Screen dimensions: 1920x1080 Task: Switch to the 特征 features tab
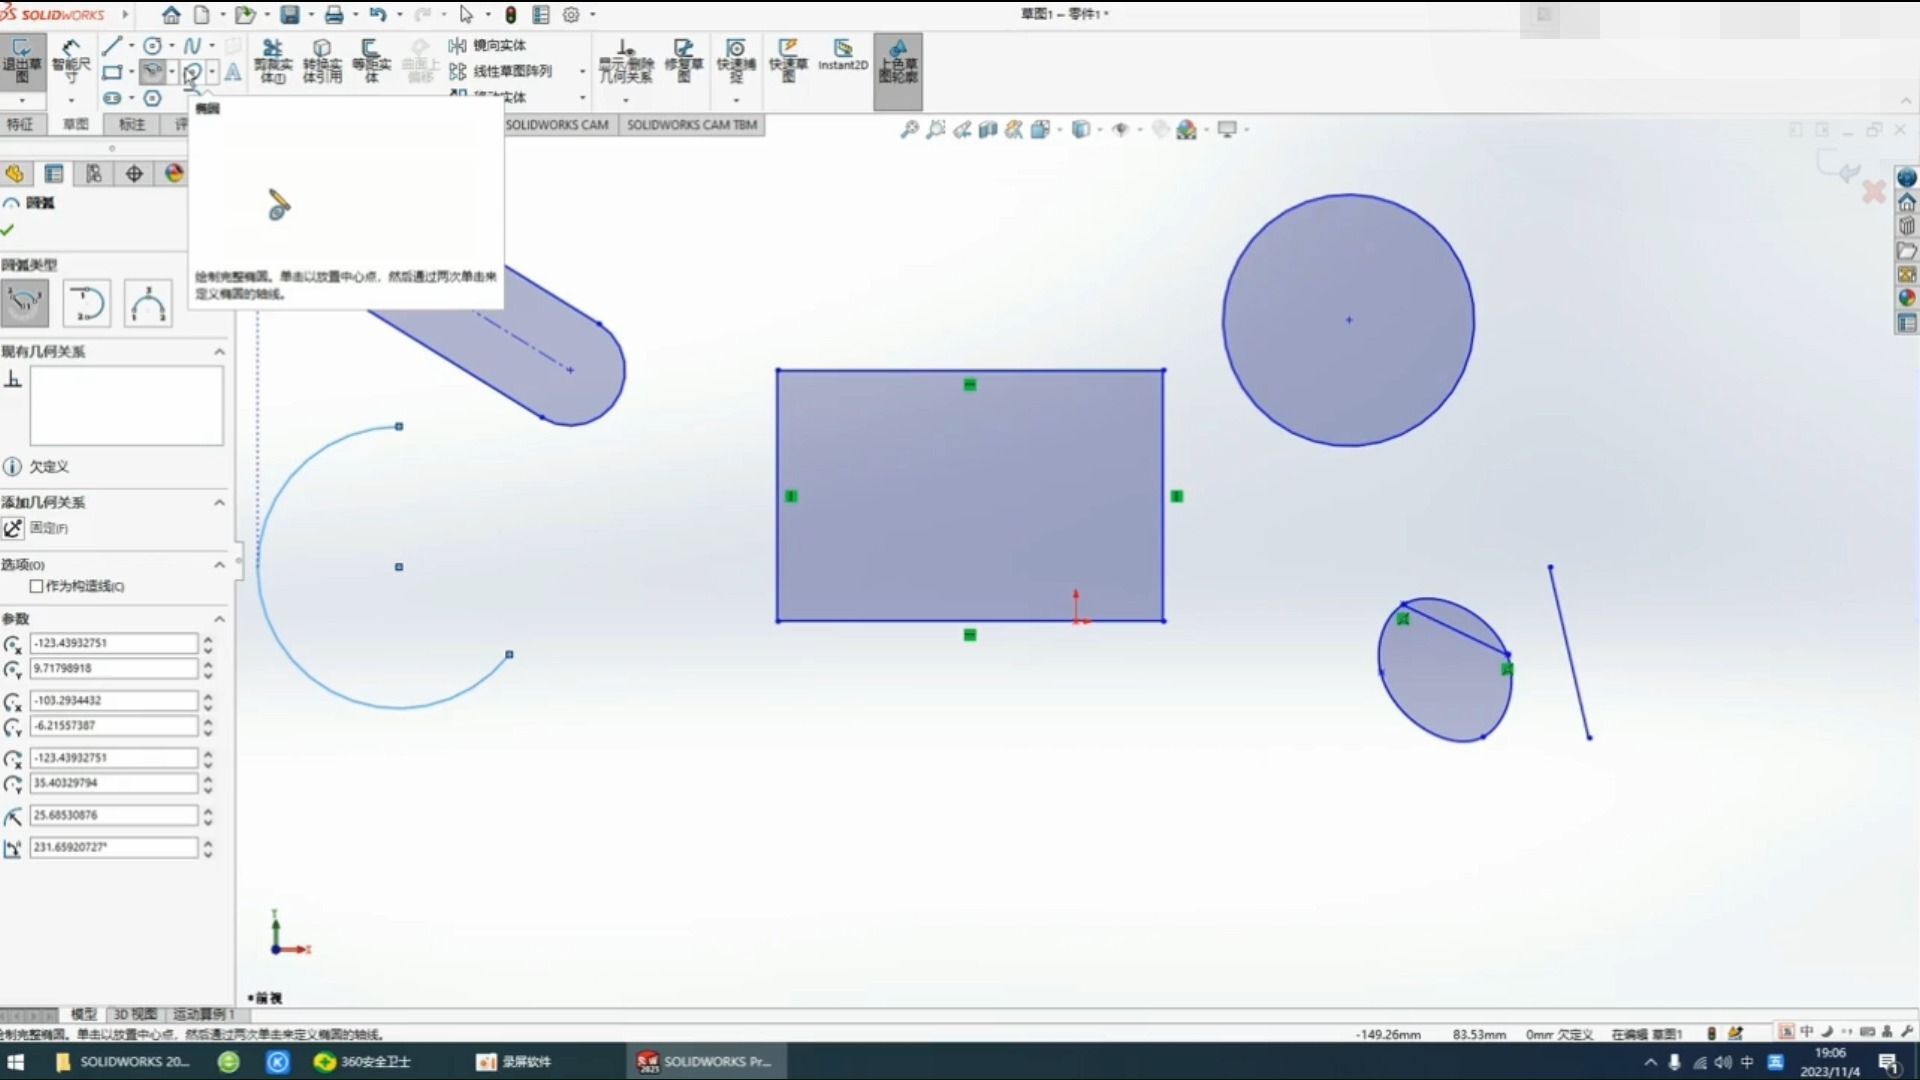21,124
